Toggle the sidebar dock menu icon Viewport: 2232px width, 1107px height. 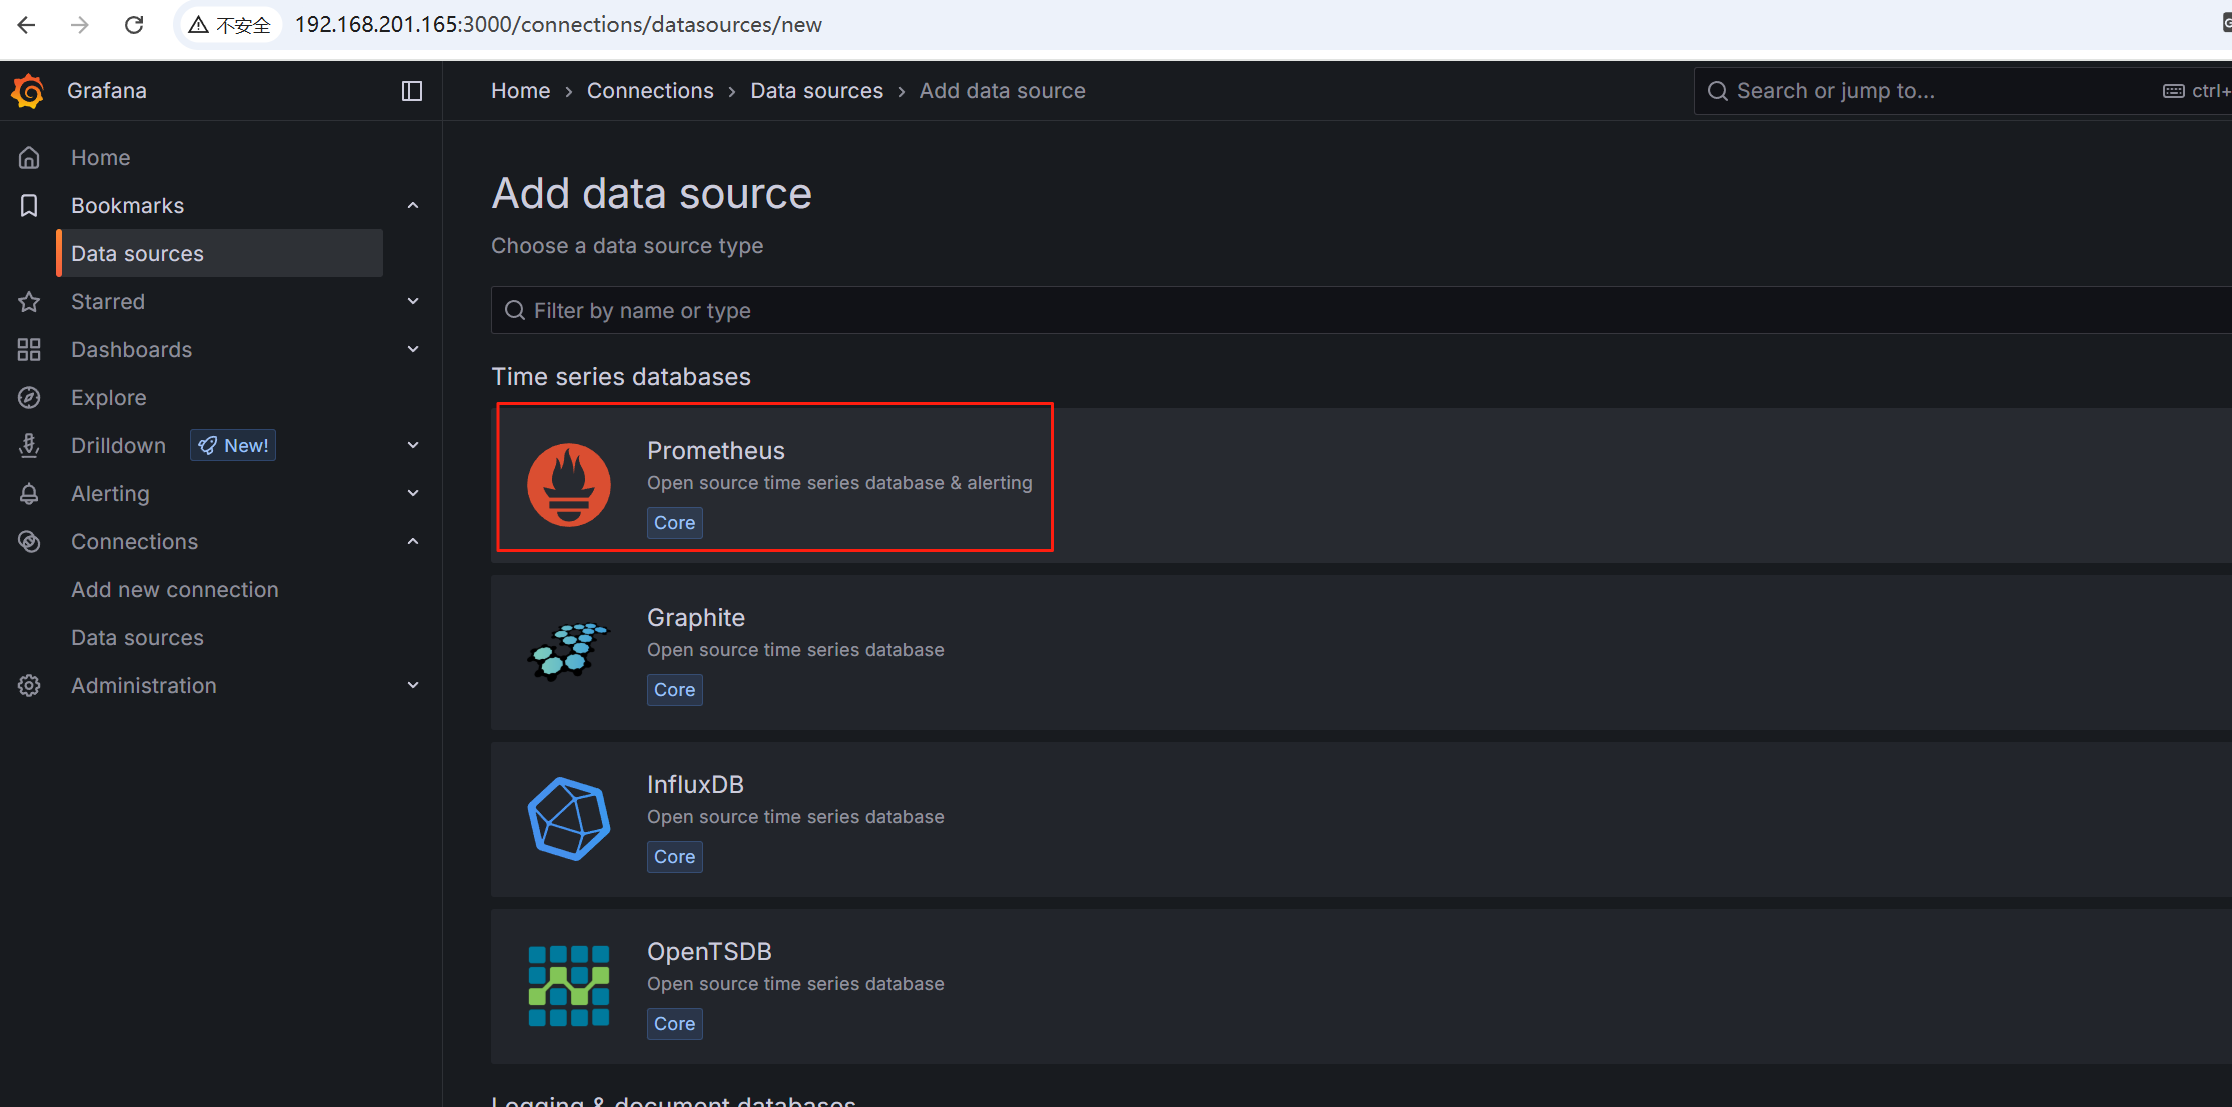coord(412,91)
